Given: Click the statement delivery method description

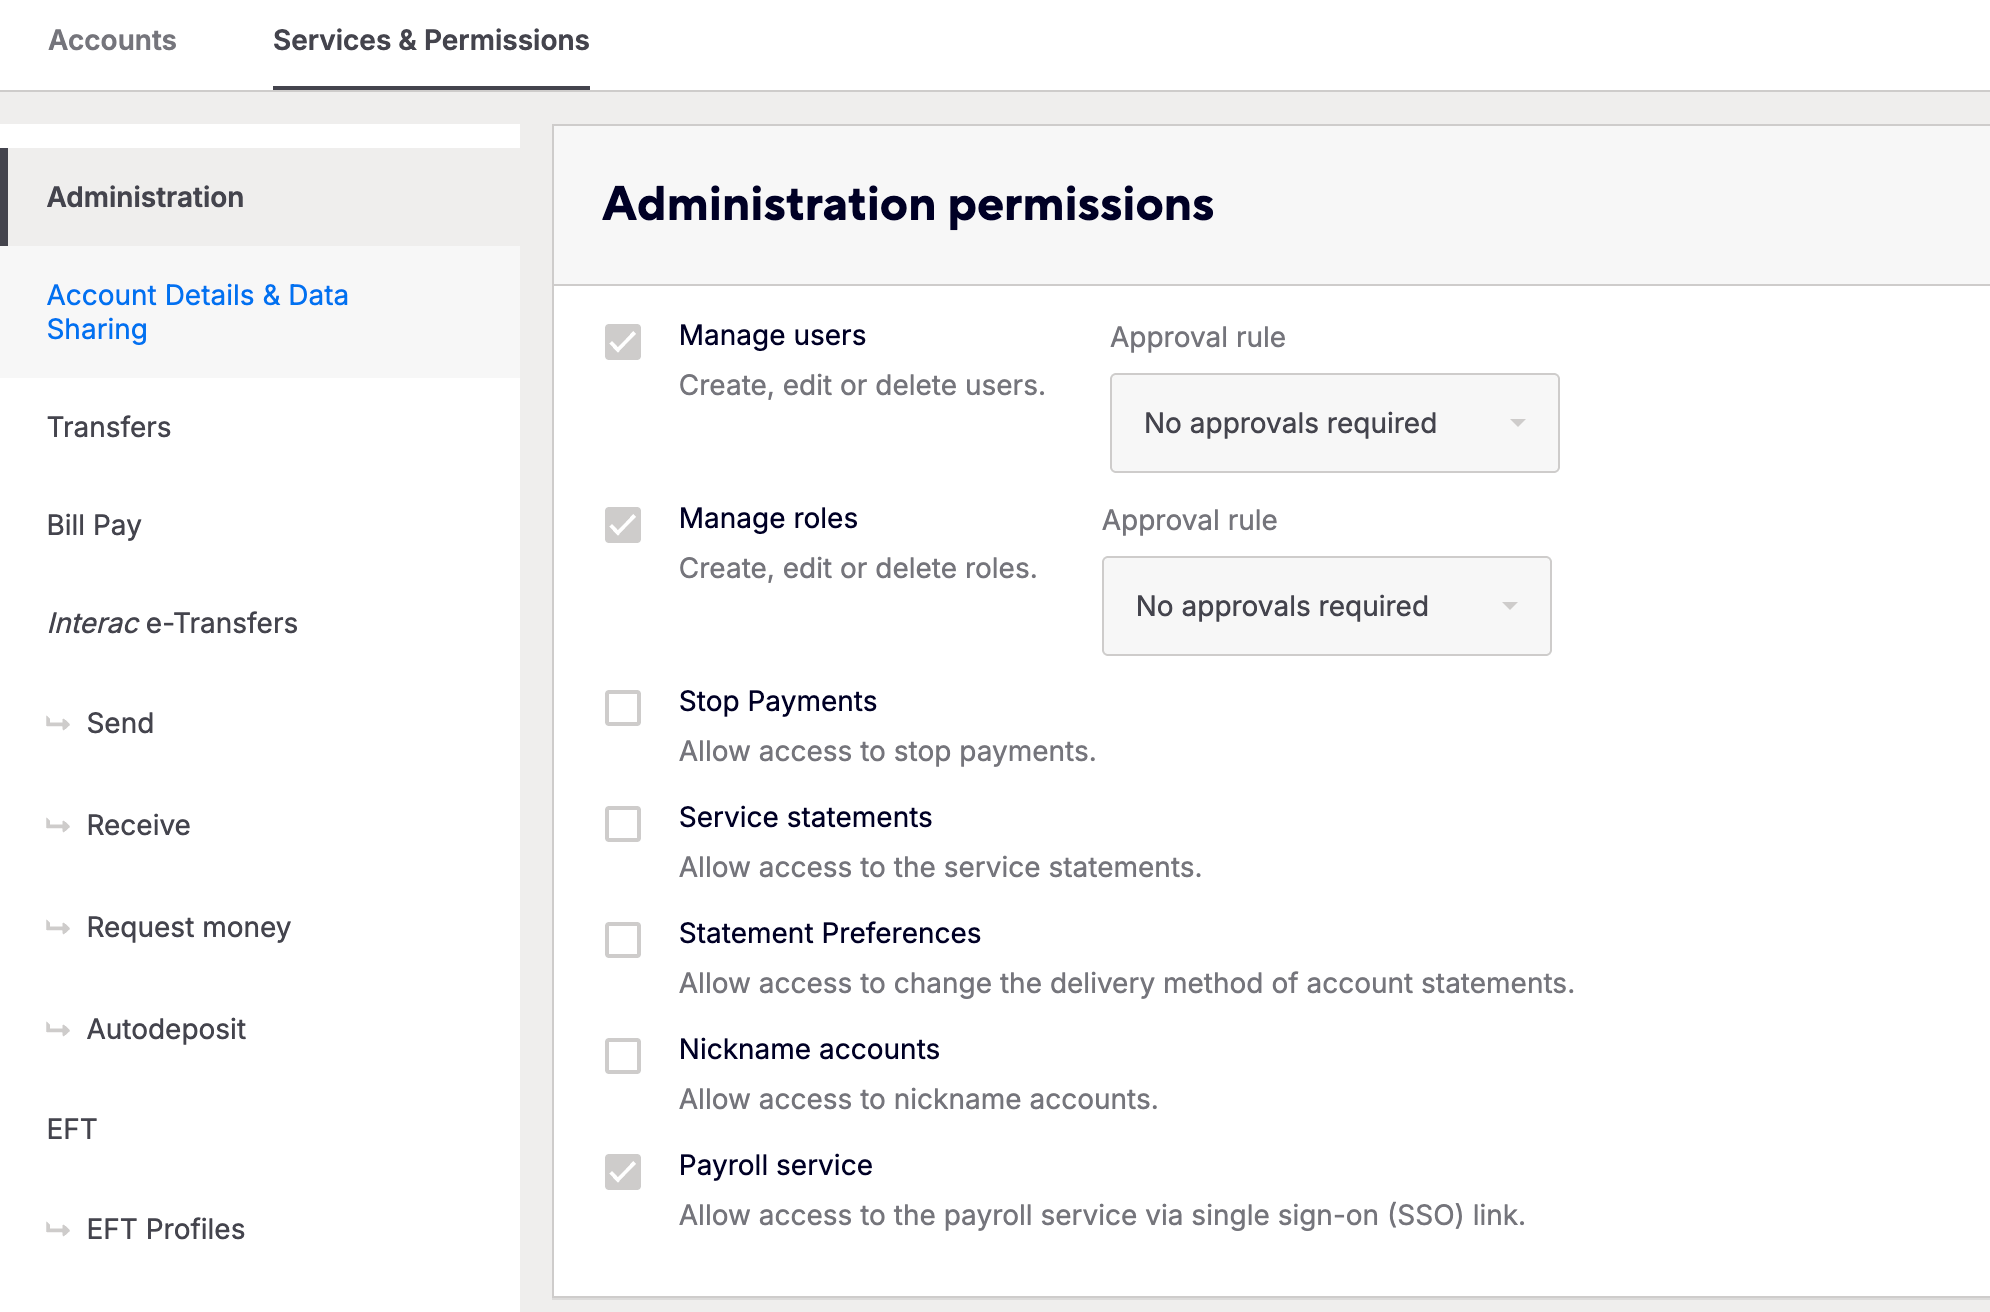Looking at the screenshot, I should 1127,983.
